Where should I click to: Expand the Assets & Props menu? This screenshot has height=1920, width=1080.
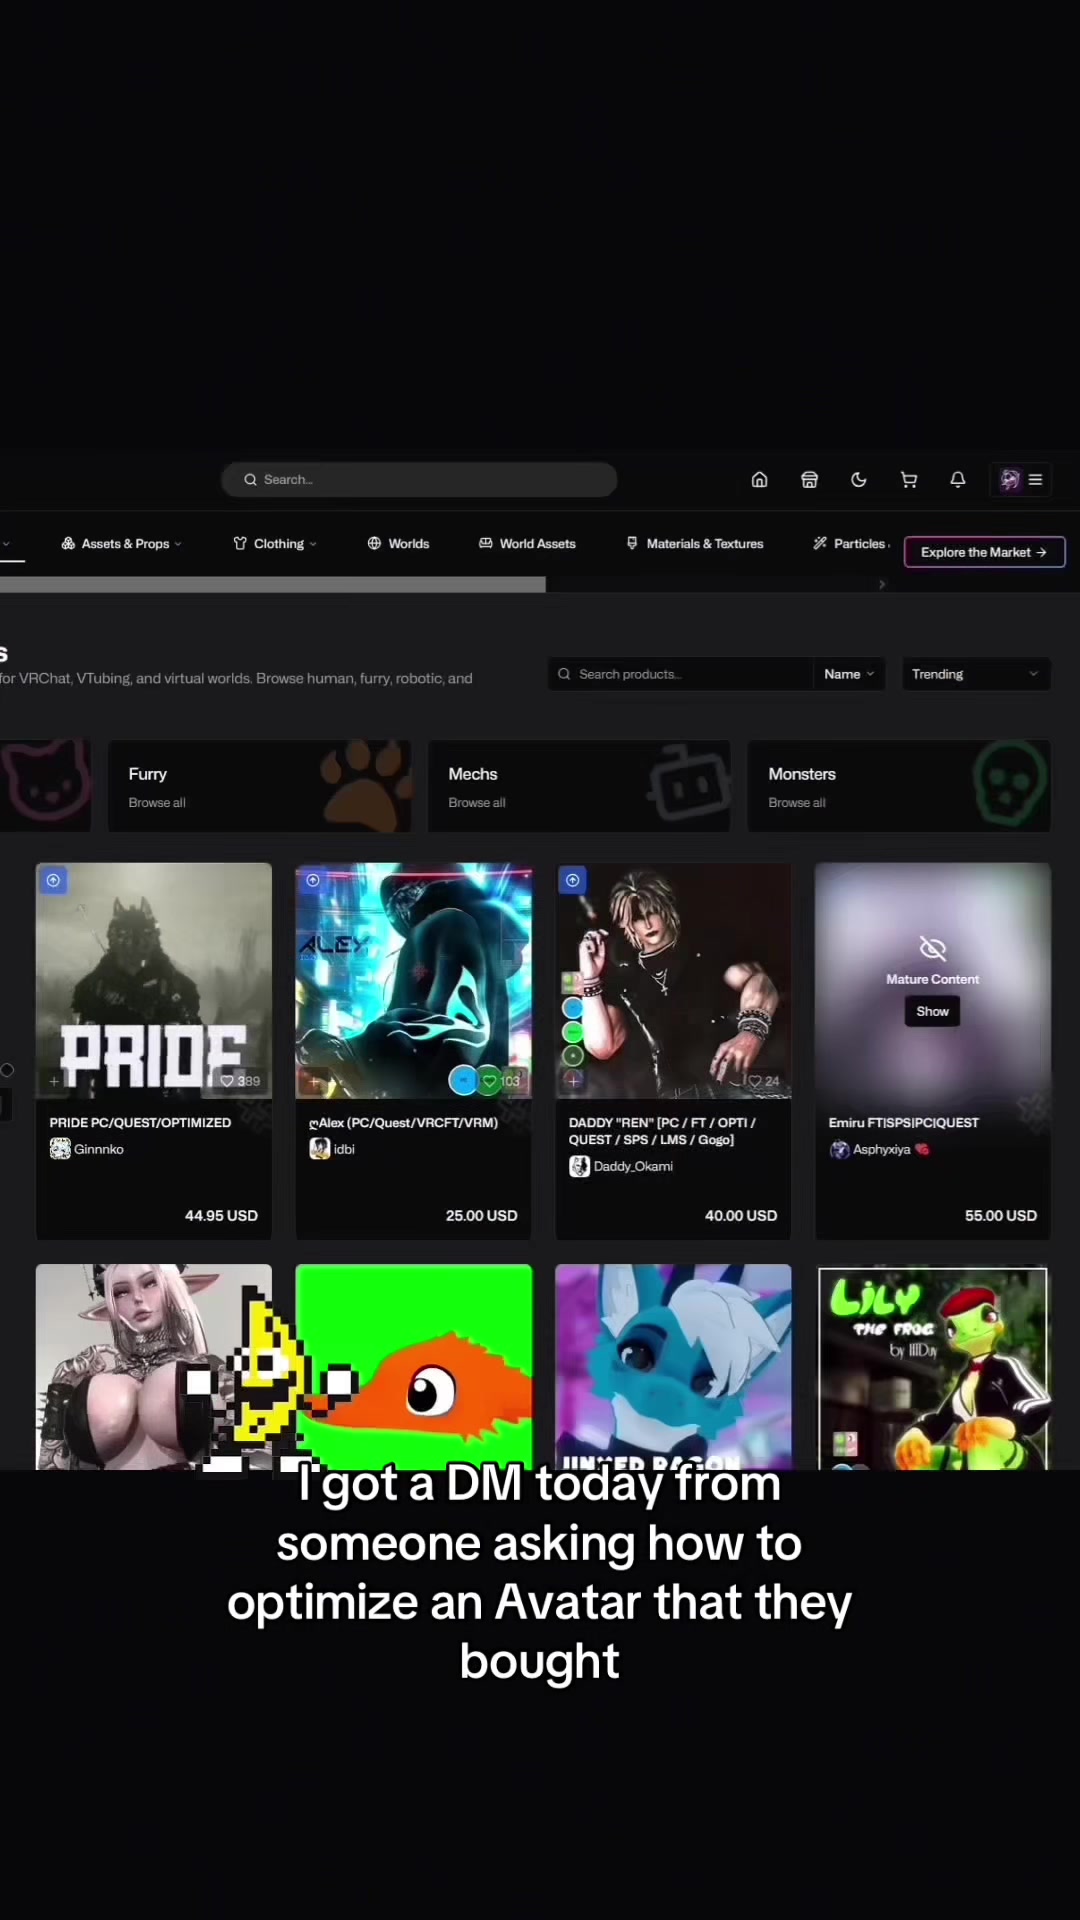(121, 544)
